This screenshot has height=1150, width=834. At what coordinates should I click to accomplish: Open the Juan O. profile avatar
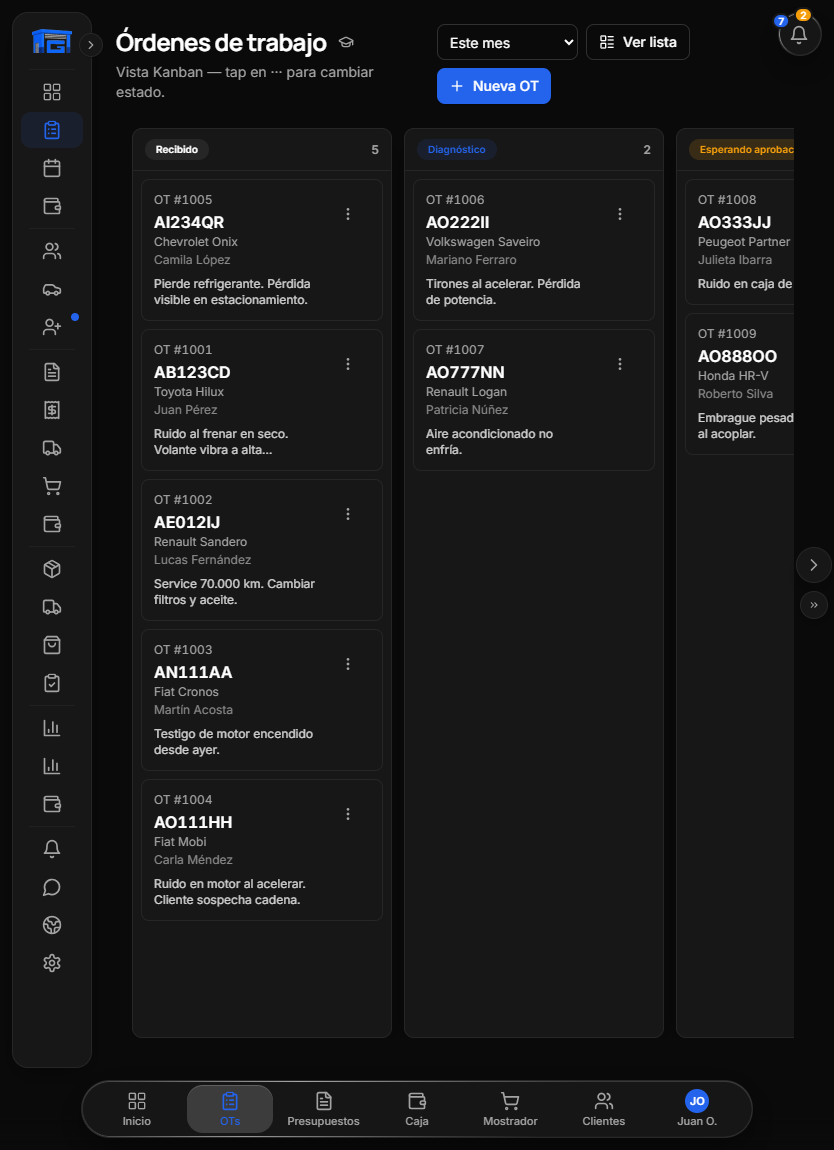point(697,1101)
